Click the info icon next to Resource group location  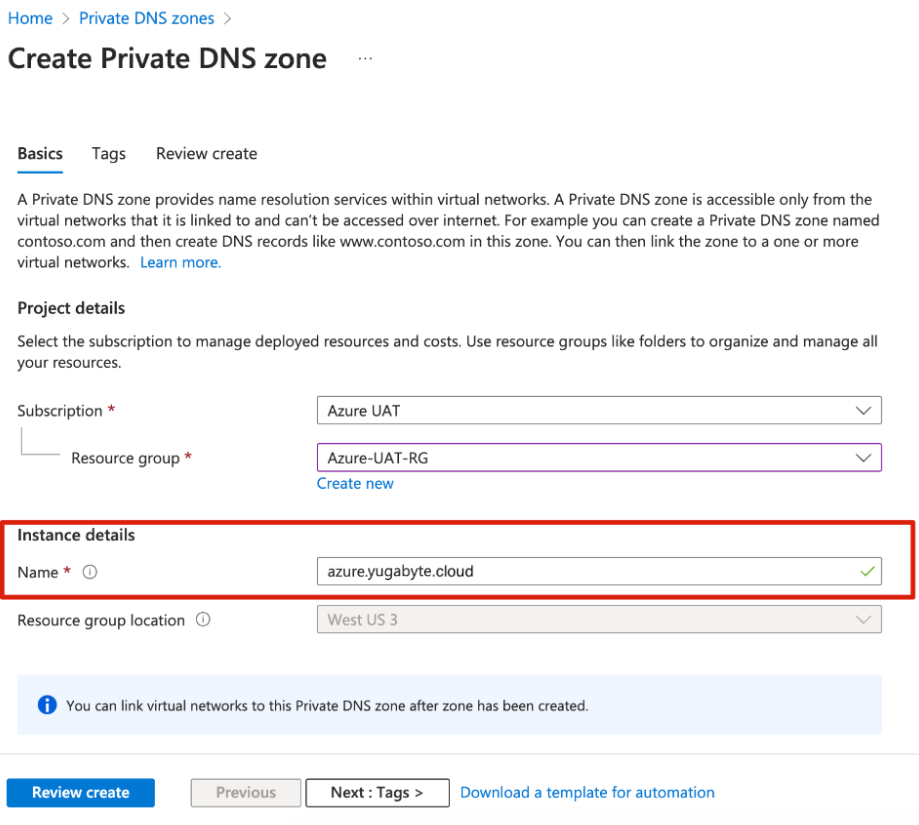coord(202,620)
